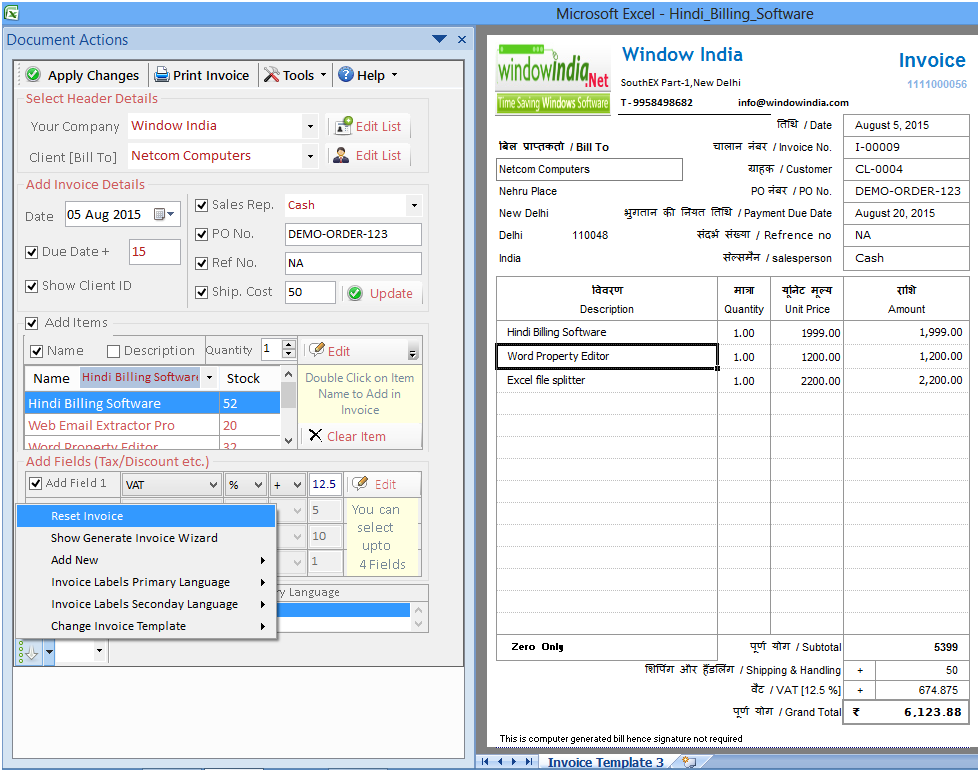Select Web Email Extractor Pro item row
The height and width of the screenshot is (772, 978).
point(152,425)
